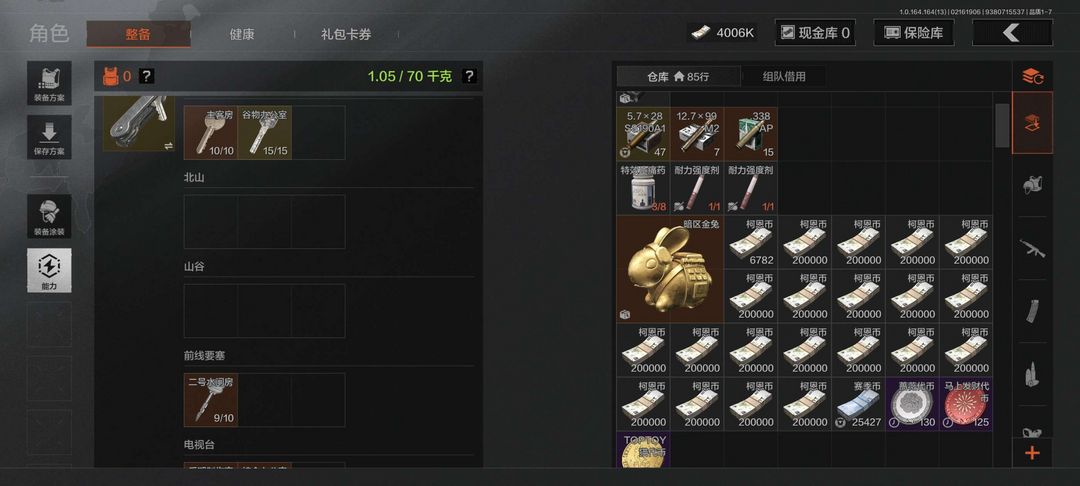Switch to the 健康 tab
The width and height of the screenshot is (1080, 486).
pyautogui.click(x=242, y=34)
